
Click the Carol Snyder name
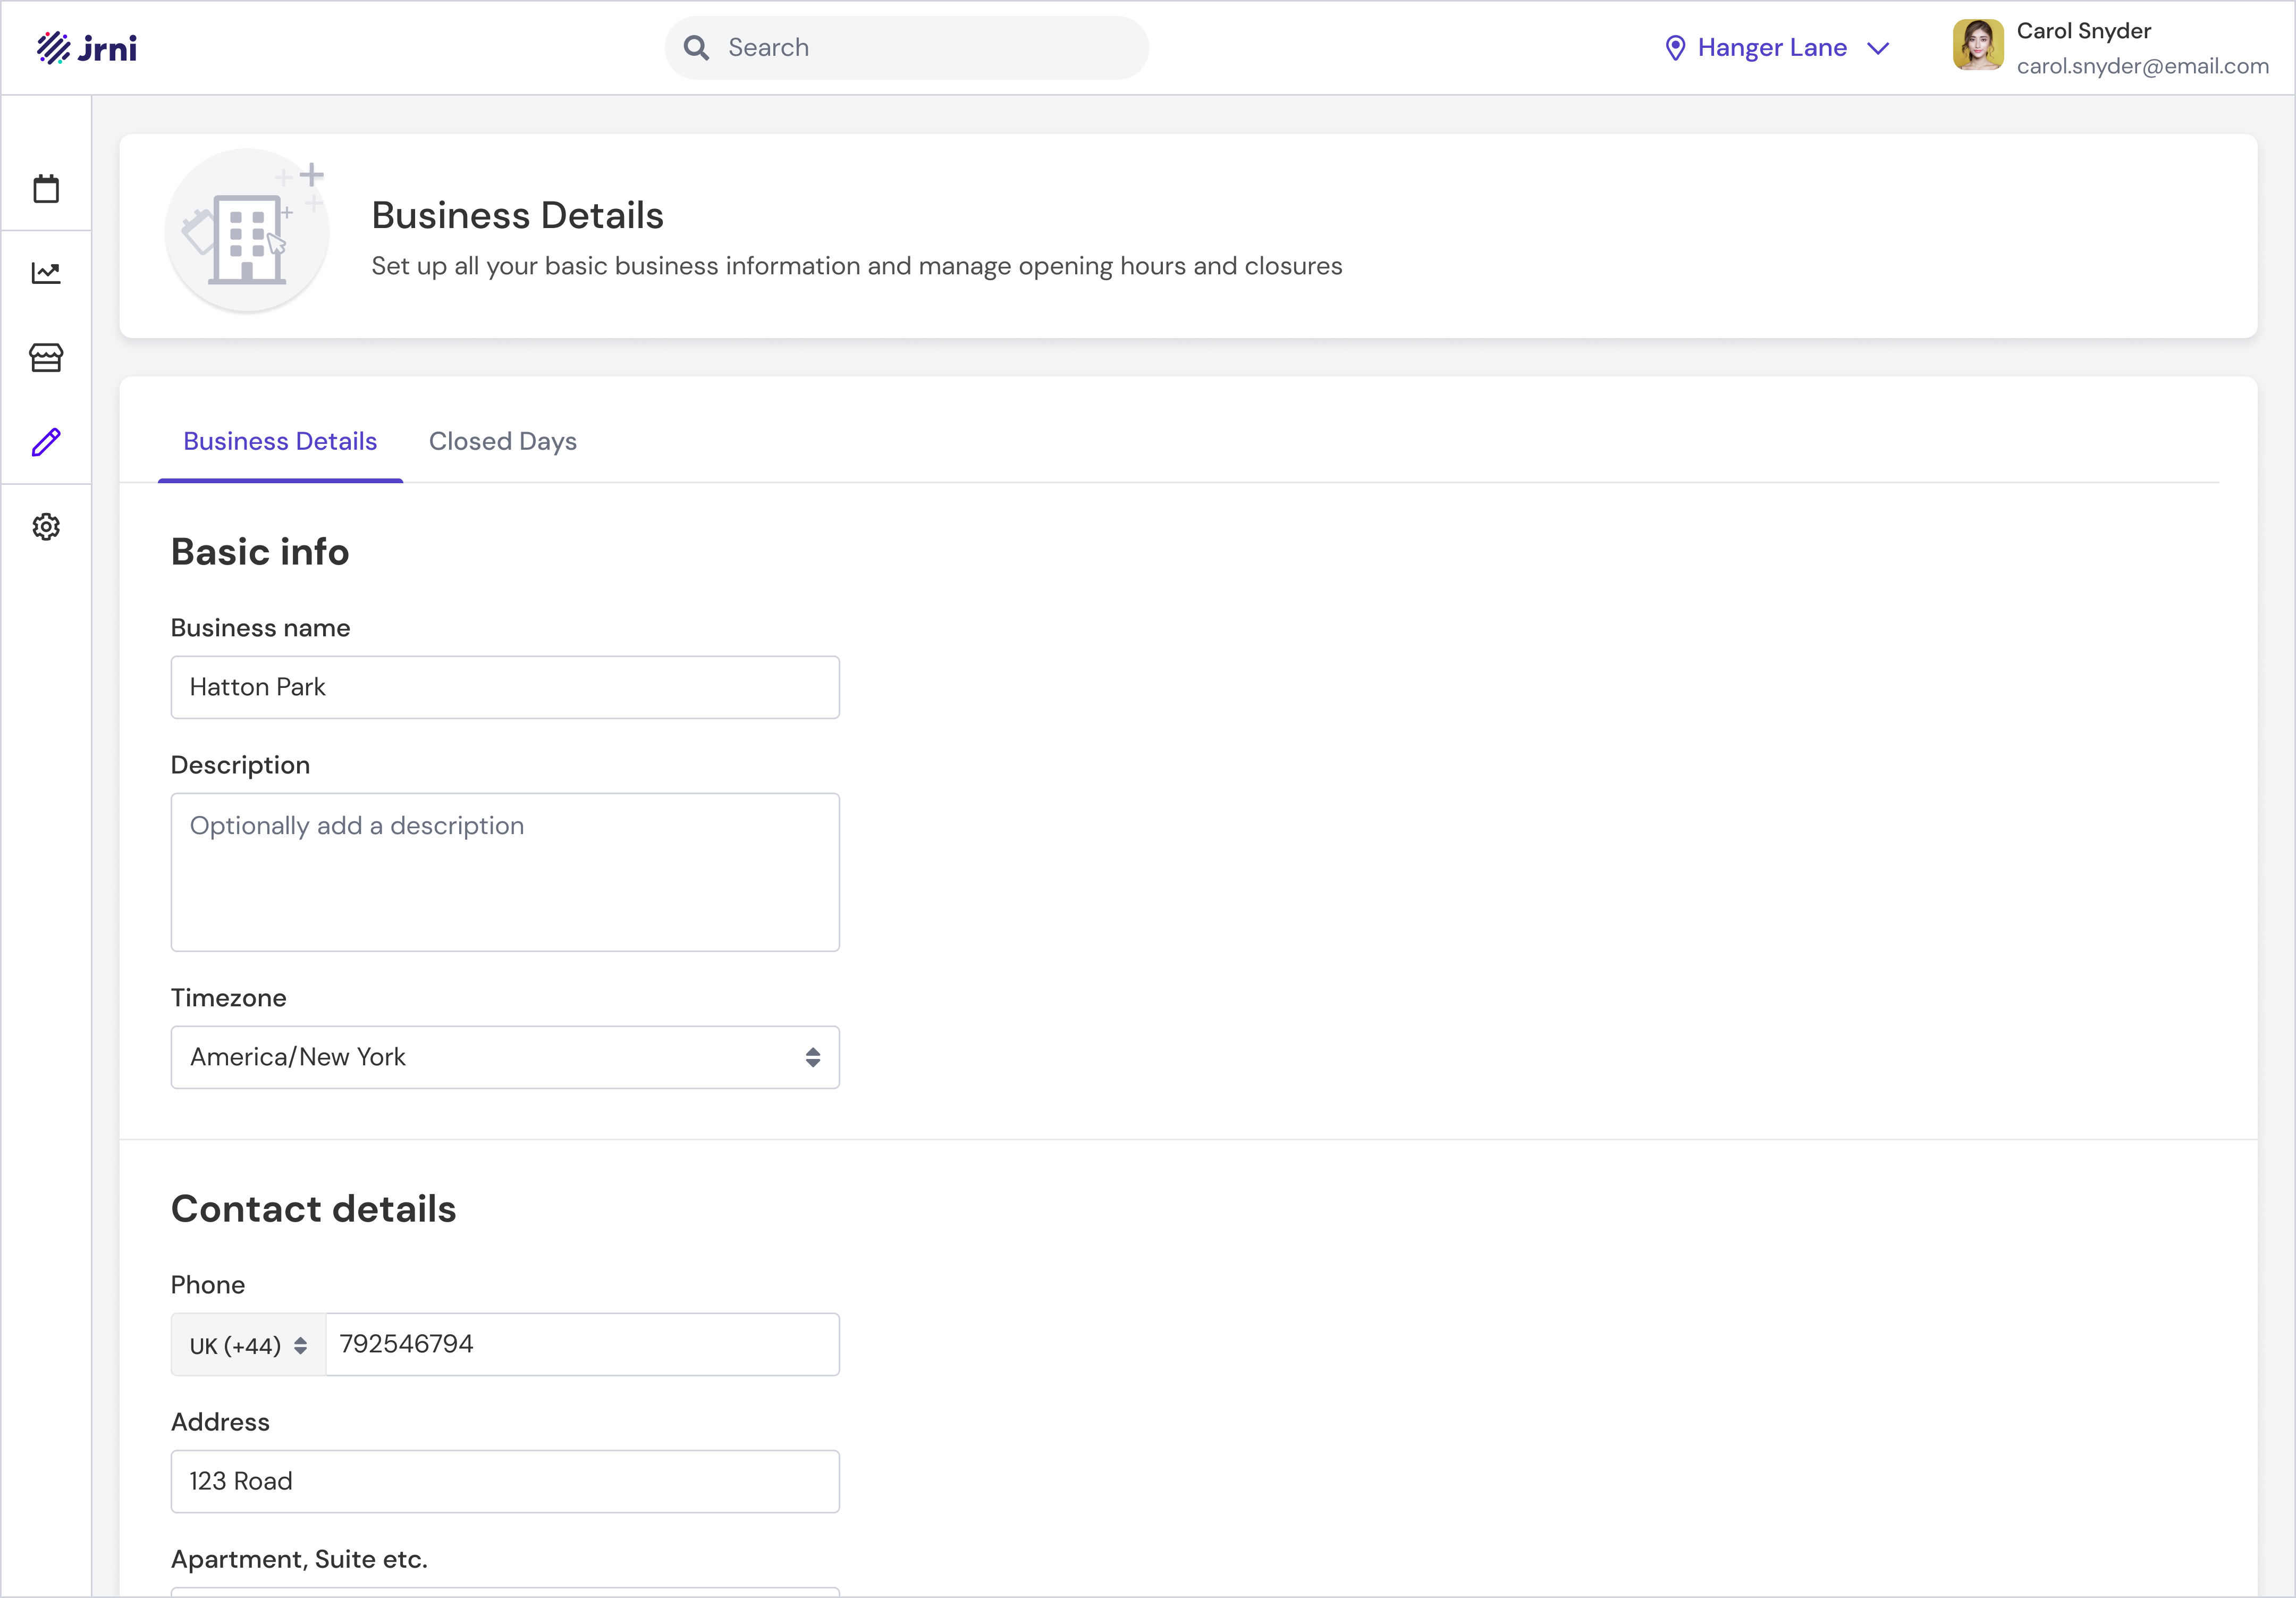point(2084,31)
